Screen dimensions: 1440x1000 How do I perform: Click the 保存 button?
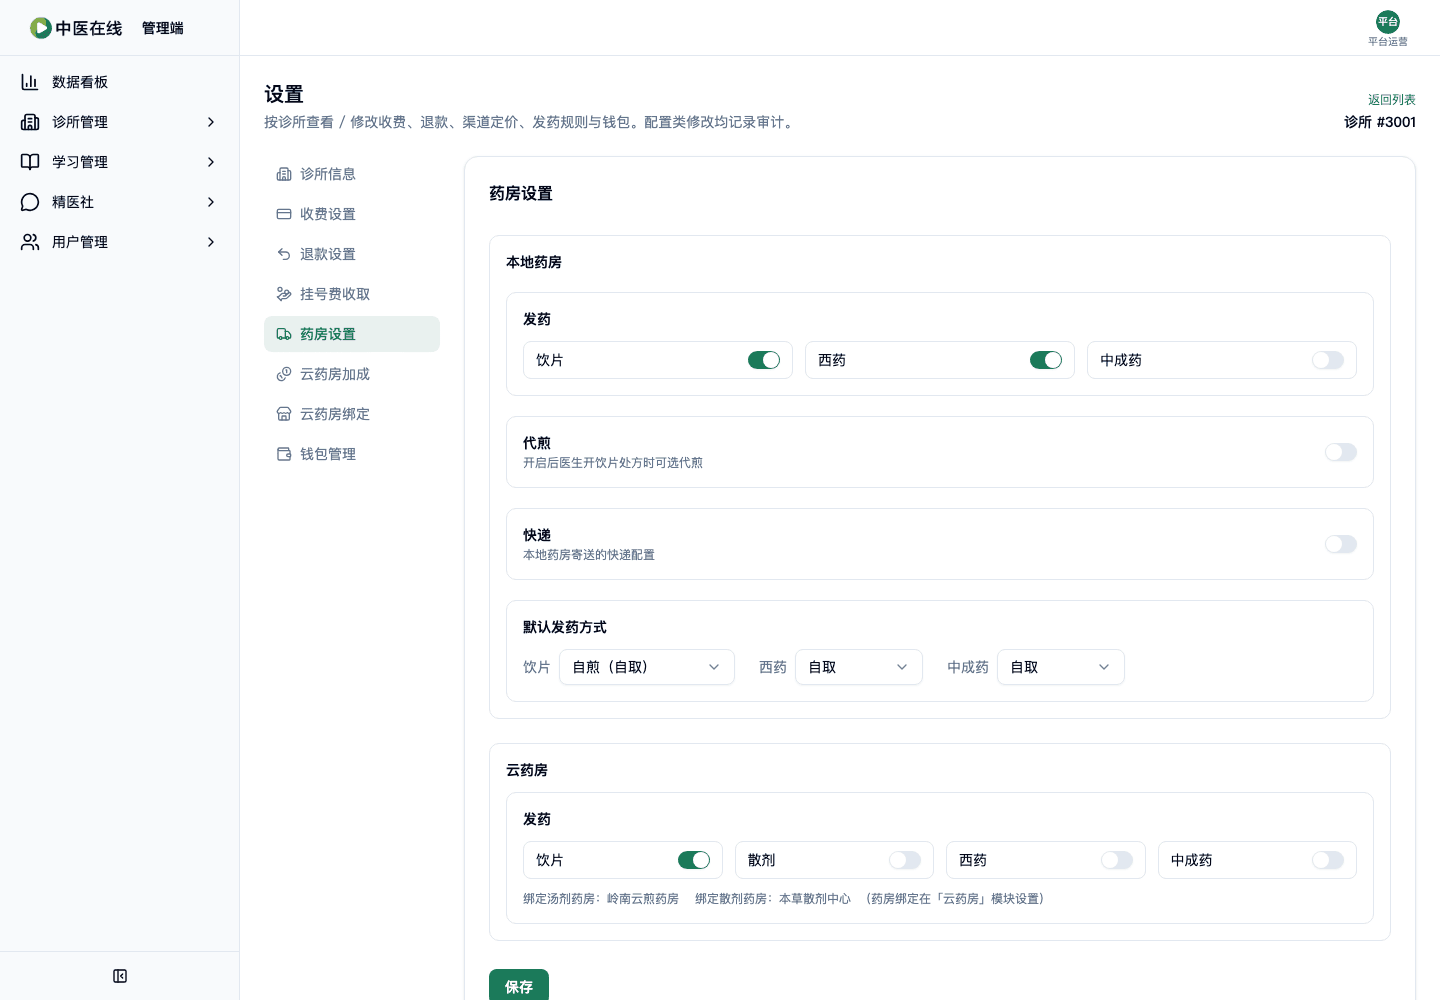point(519,986)
